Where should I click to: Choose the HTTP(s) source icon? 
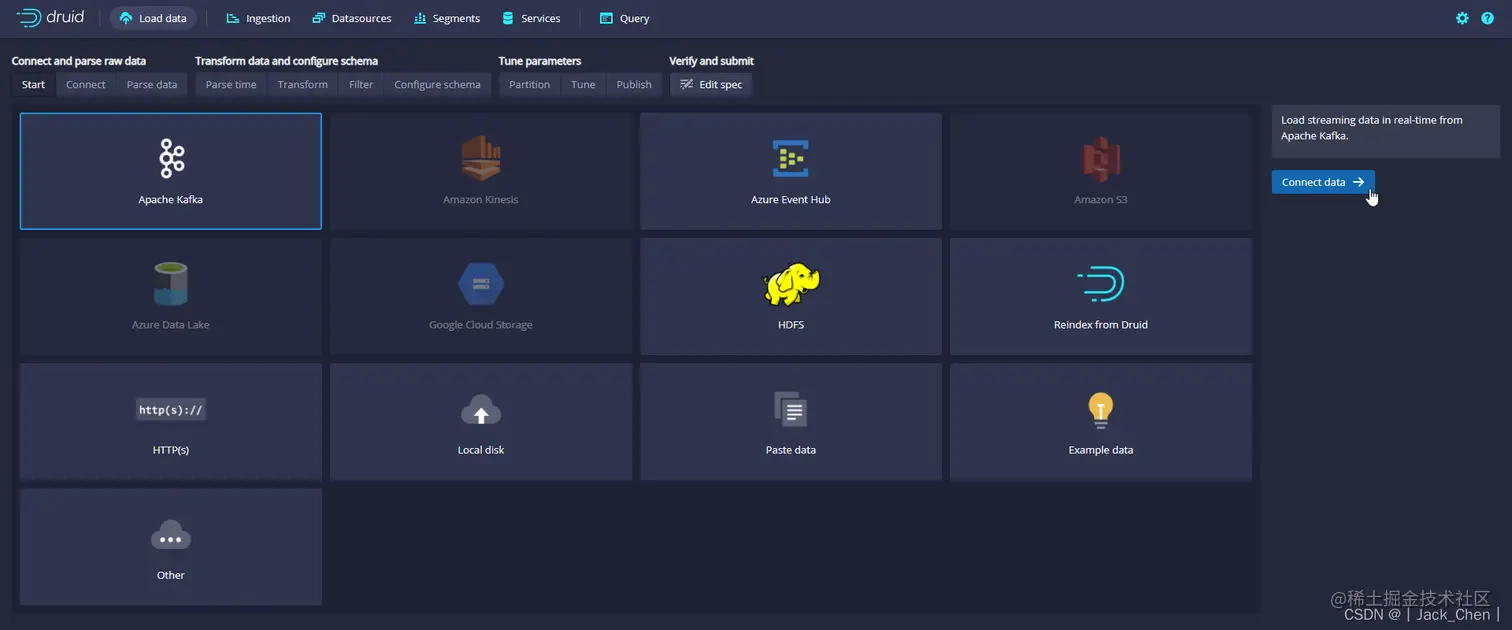tap(171, 410)
